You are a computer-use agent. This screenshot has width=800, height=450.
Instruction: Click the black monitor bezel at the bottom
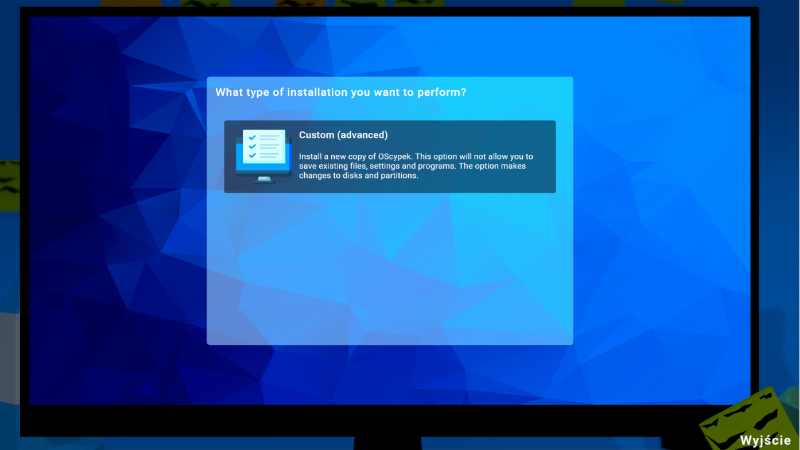point(390,420)
